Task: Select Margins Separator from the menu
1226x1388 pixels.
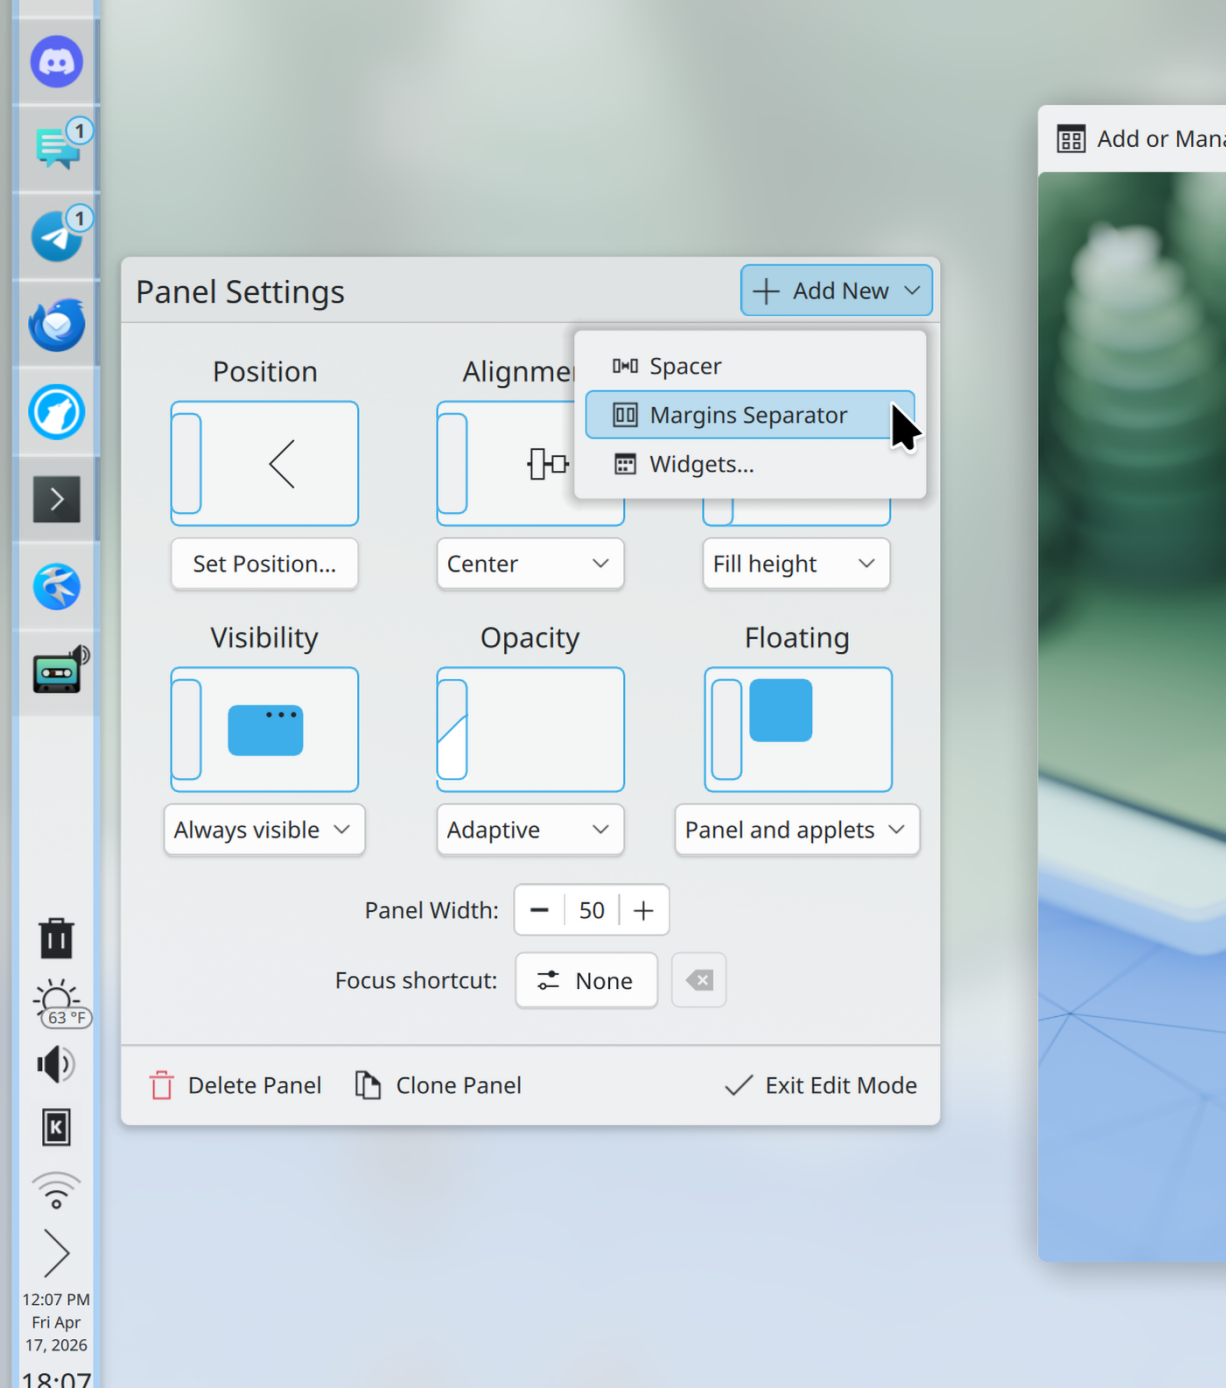Action: pos(748,415)
